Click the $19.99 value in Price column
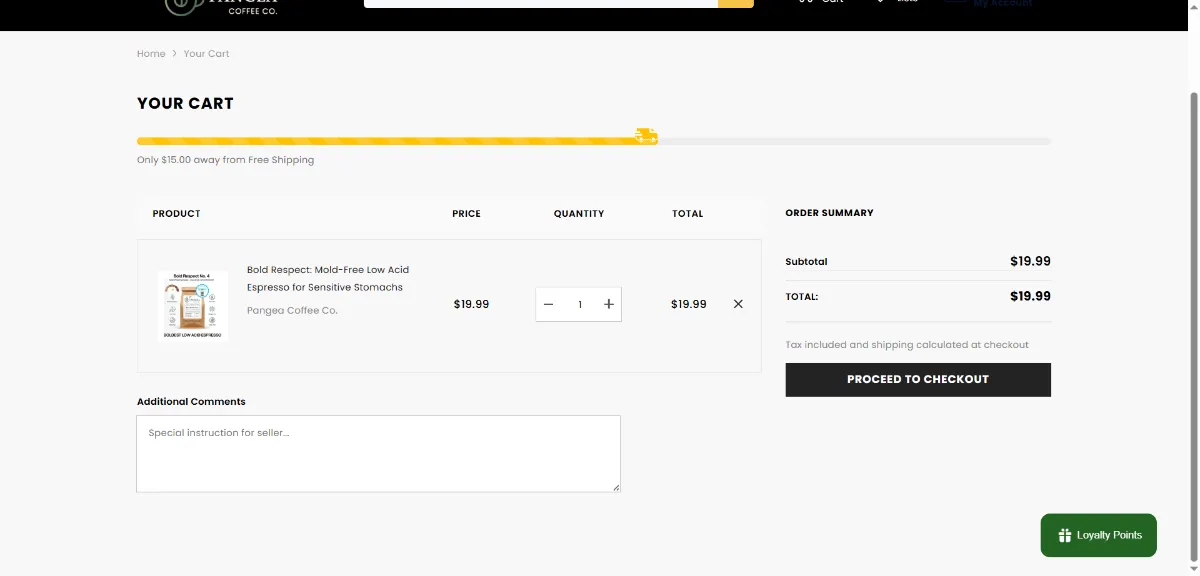Image resolution: width=1200 pixels, height=576 pixels. point(471,304)
